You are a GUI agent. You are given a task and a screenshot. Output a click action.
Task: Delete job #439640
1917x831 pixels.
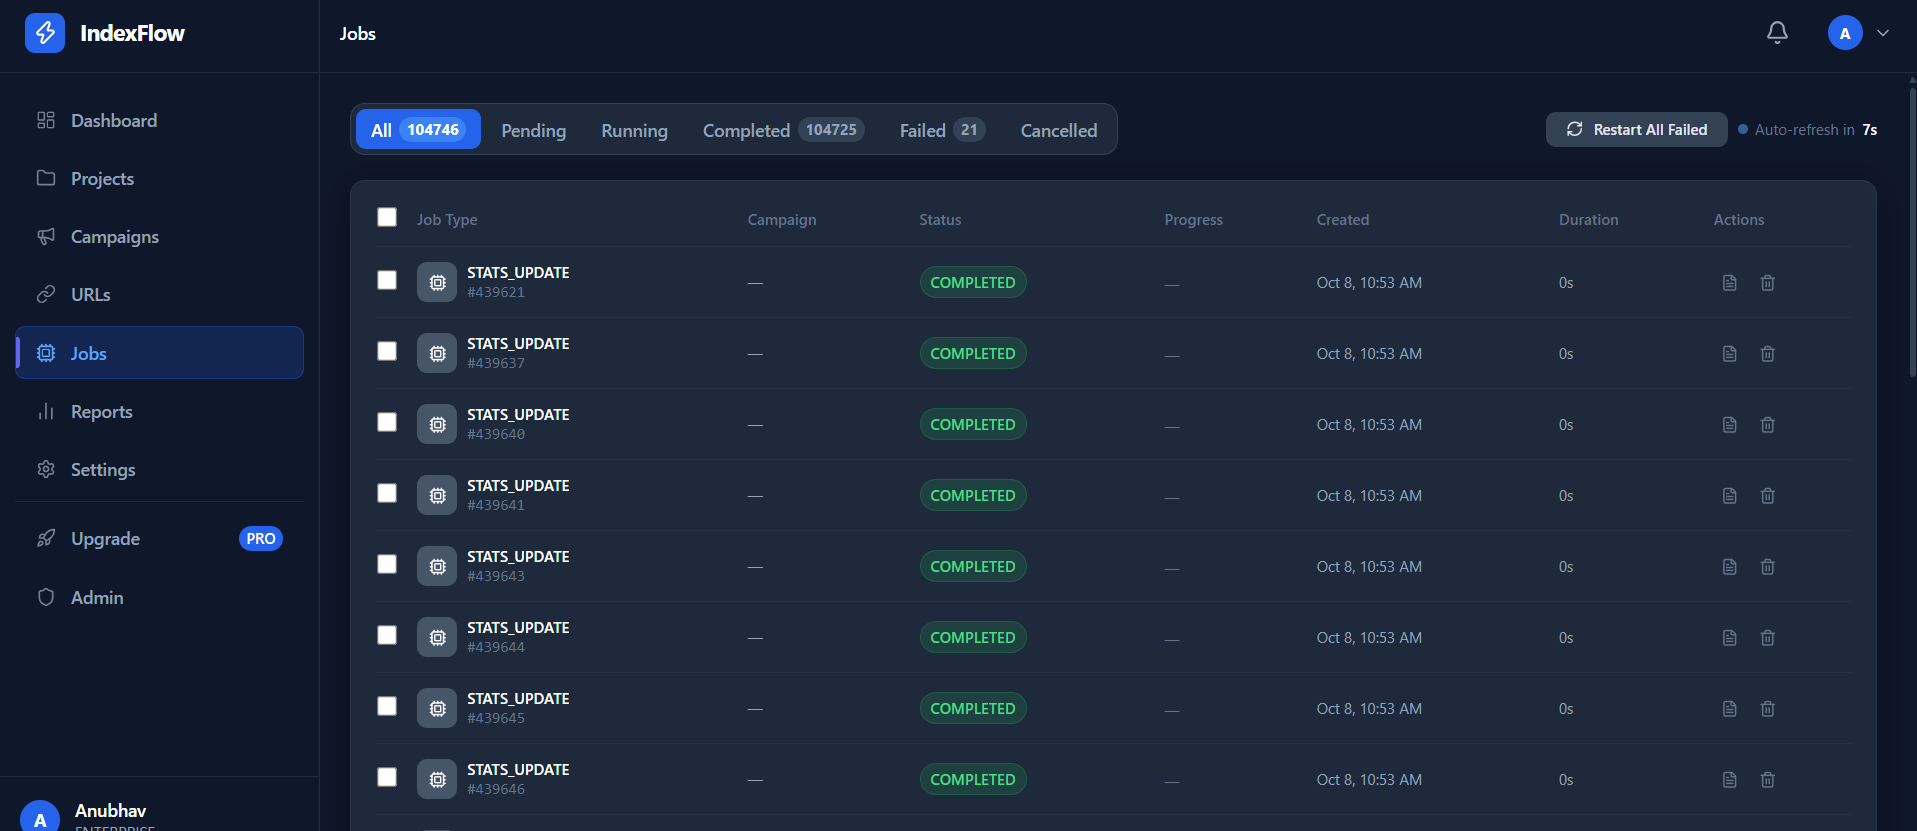pyautogui.click(x=1768, y=425)
